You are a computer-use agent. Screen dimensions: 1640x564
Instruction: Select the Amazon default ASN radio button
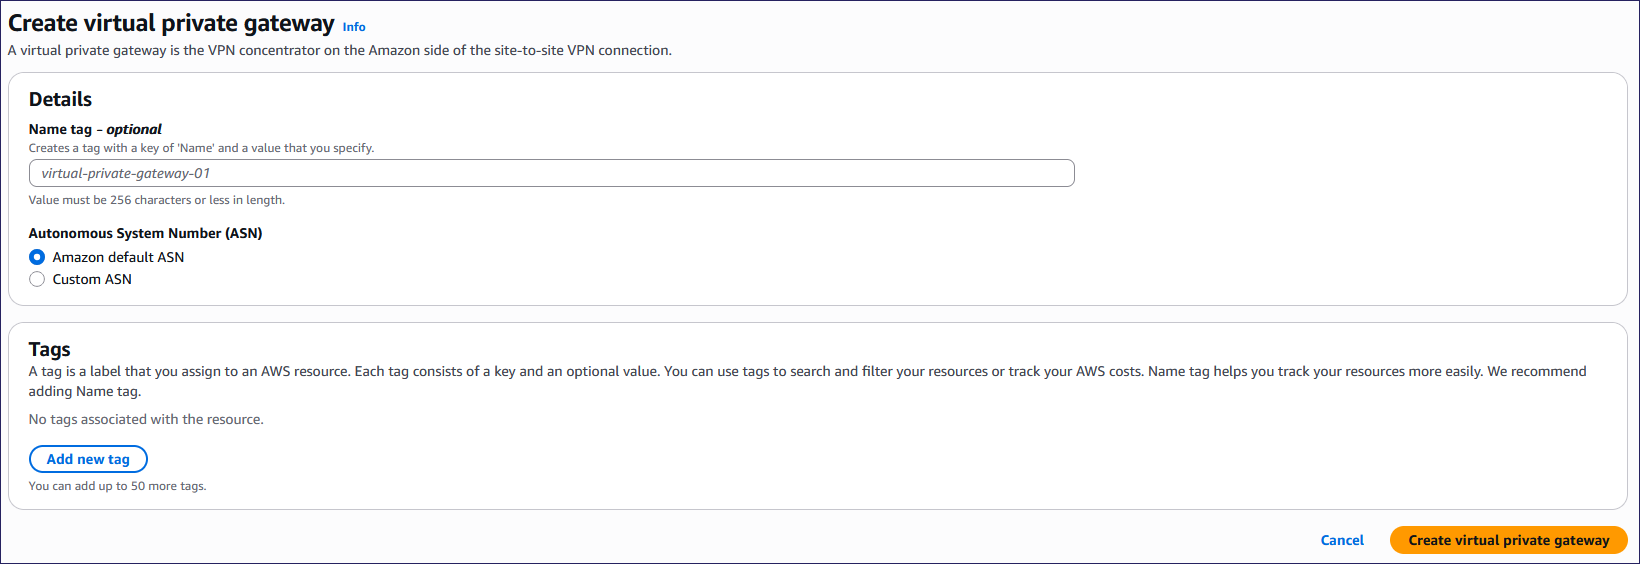pos(37,257)
